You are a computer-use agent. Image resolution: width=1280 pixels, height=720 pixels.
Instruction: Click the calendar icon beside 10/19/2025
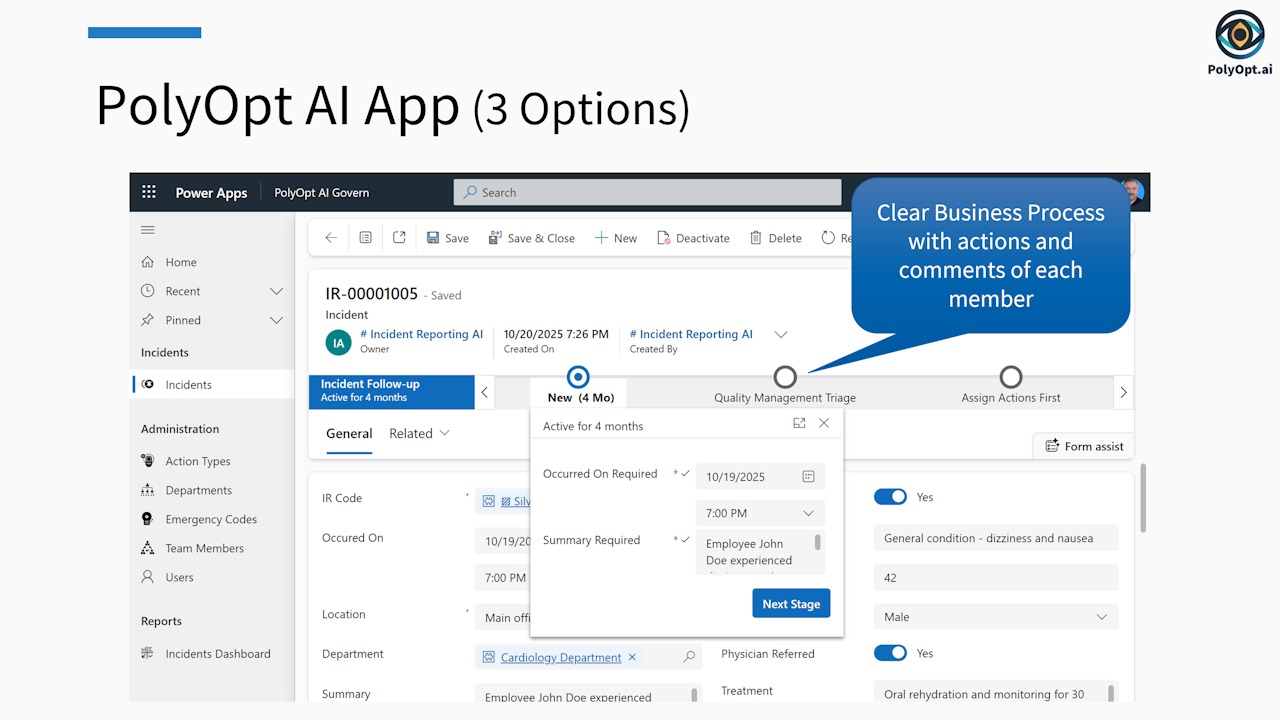pos(808,477)
